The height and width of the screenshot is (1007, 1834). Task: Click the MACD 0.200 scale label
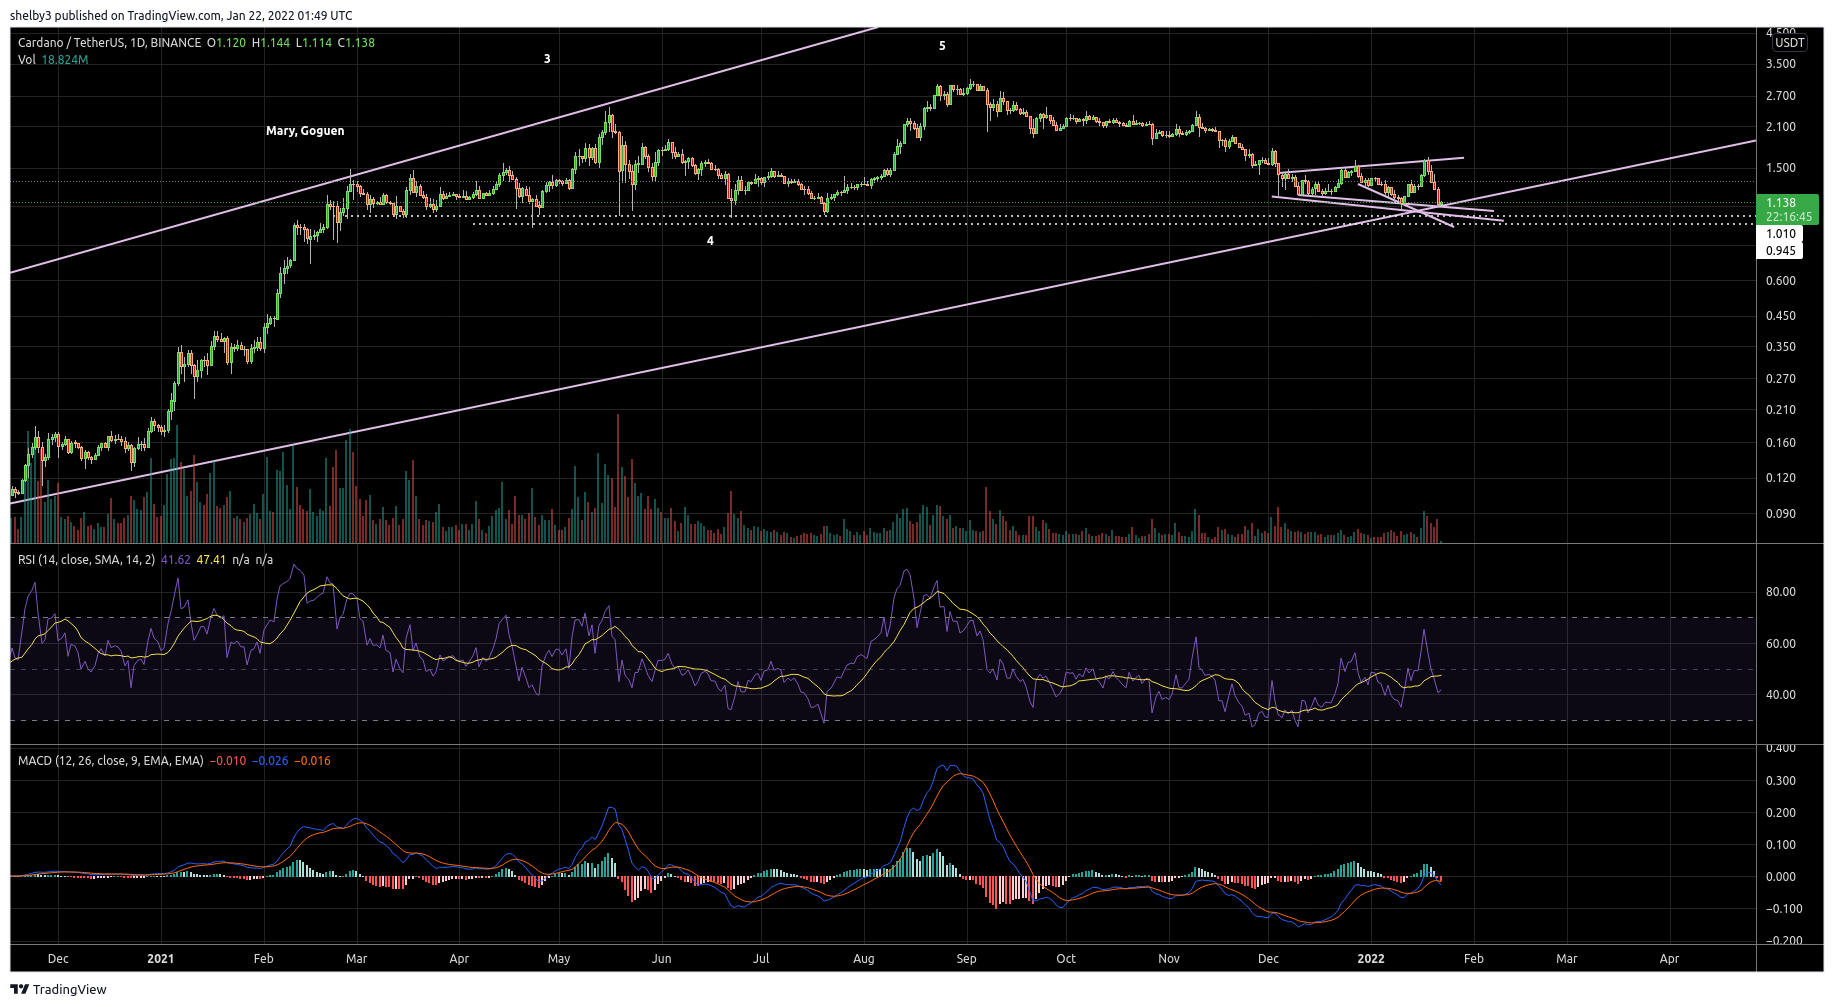(x=1781, y=813)
